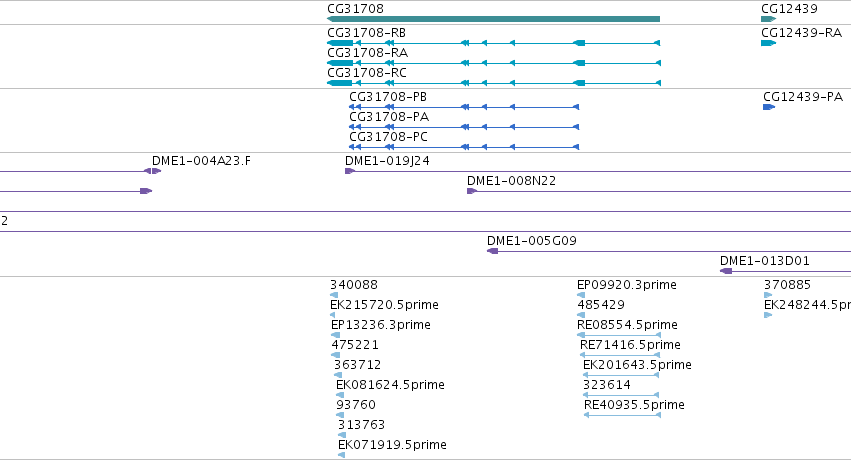The height and width of the screenshot is (460, 851).
Task: Click the DME1-019J24 clone start arrow
Action: pyautogui.click(x=350, y=171)
